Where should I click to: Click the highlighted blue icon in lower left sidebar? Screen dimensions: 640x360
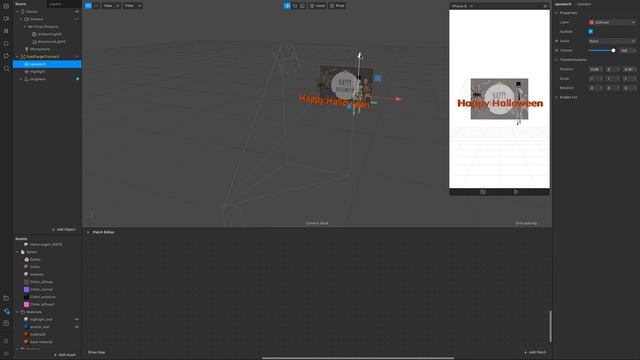pos(7,311)
